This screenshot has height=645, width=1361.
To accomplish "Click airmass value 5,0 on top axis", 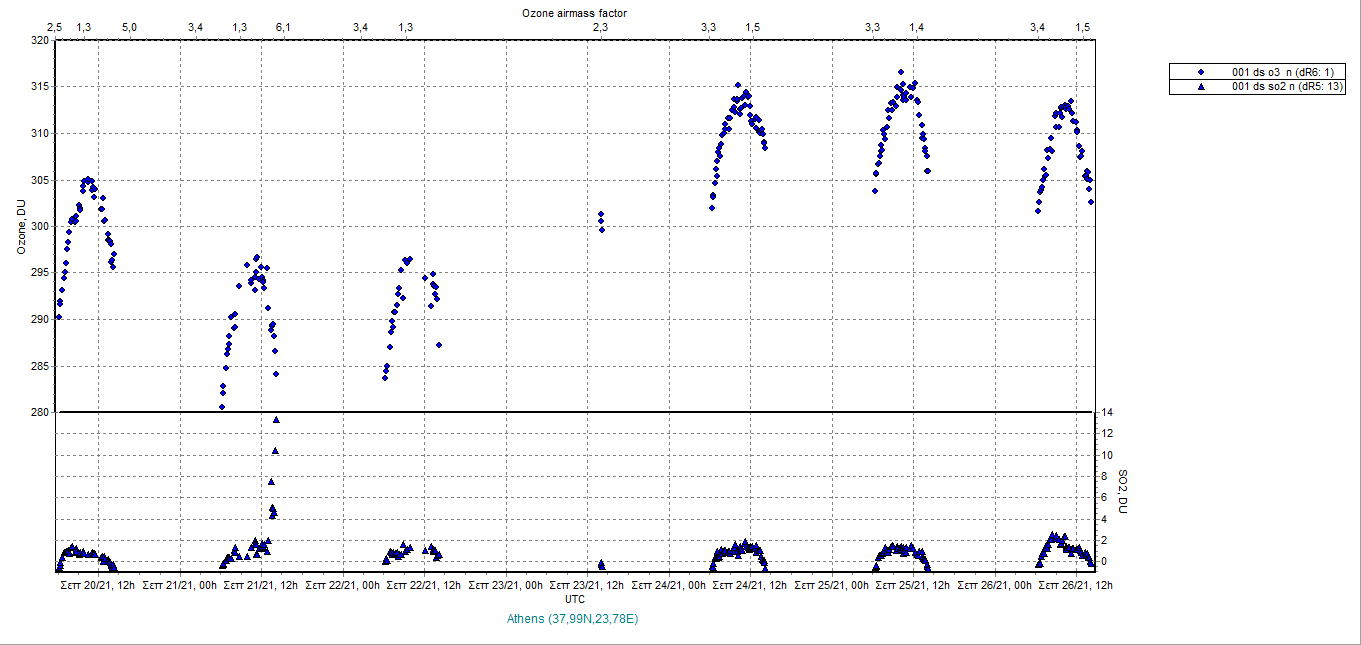I will [129, 27].
